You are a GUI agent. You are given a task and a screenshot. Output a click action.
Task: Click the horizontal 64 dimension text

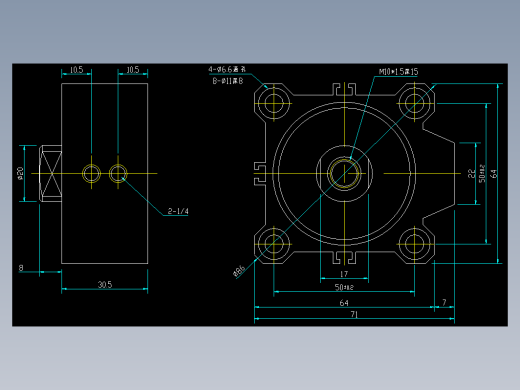pos(344,303)
